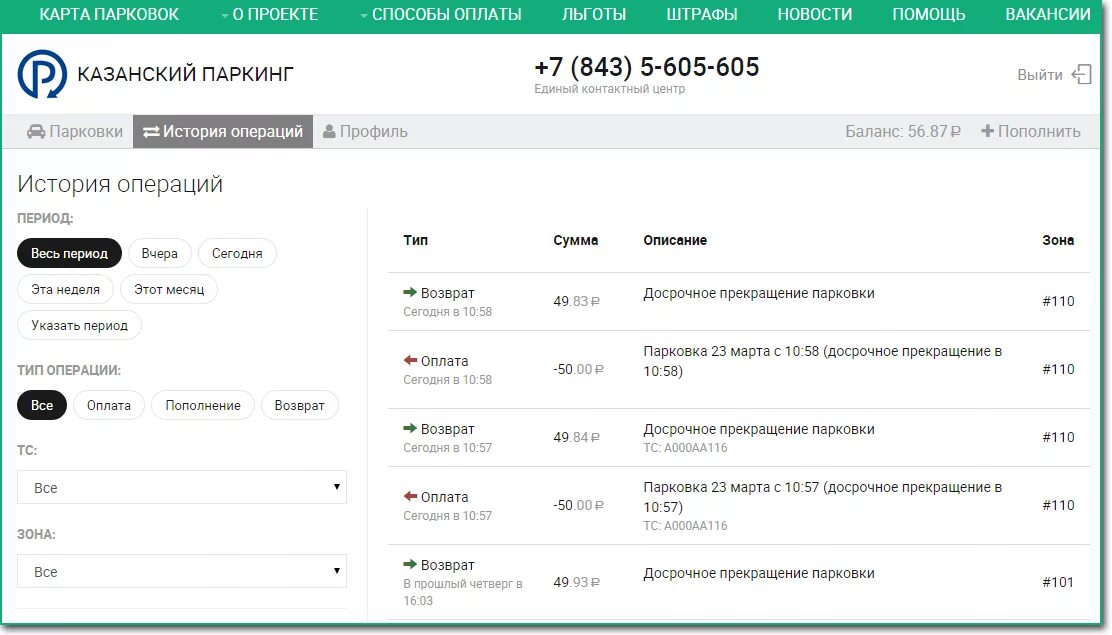Enable the Оплата operation type filter
Screen dimensions: 1112x635
[x=108, y=405]
